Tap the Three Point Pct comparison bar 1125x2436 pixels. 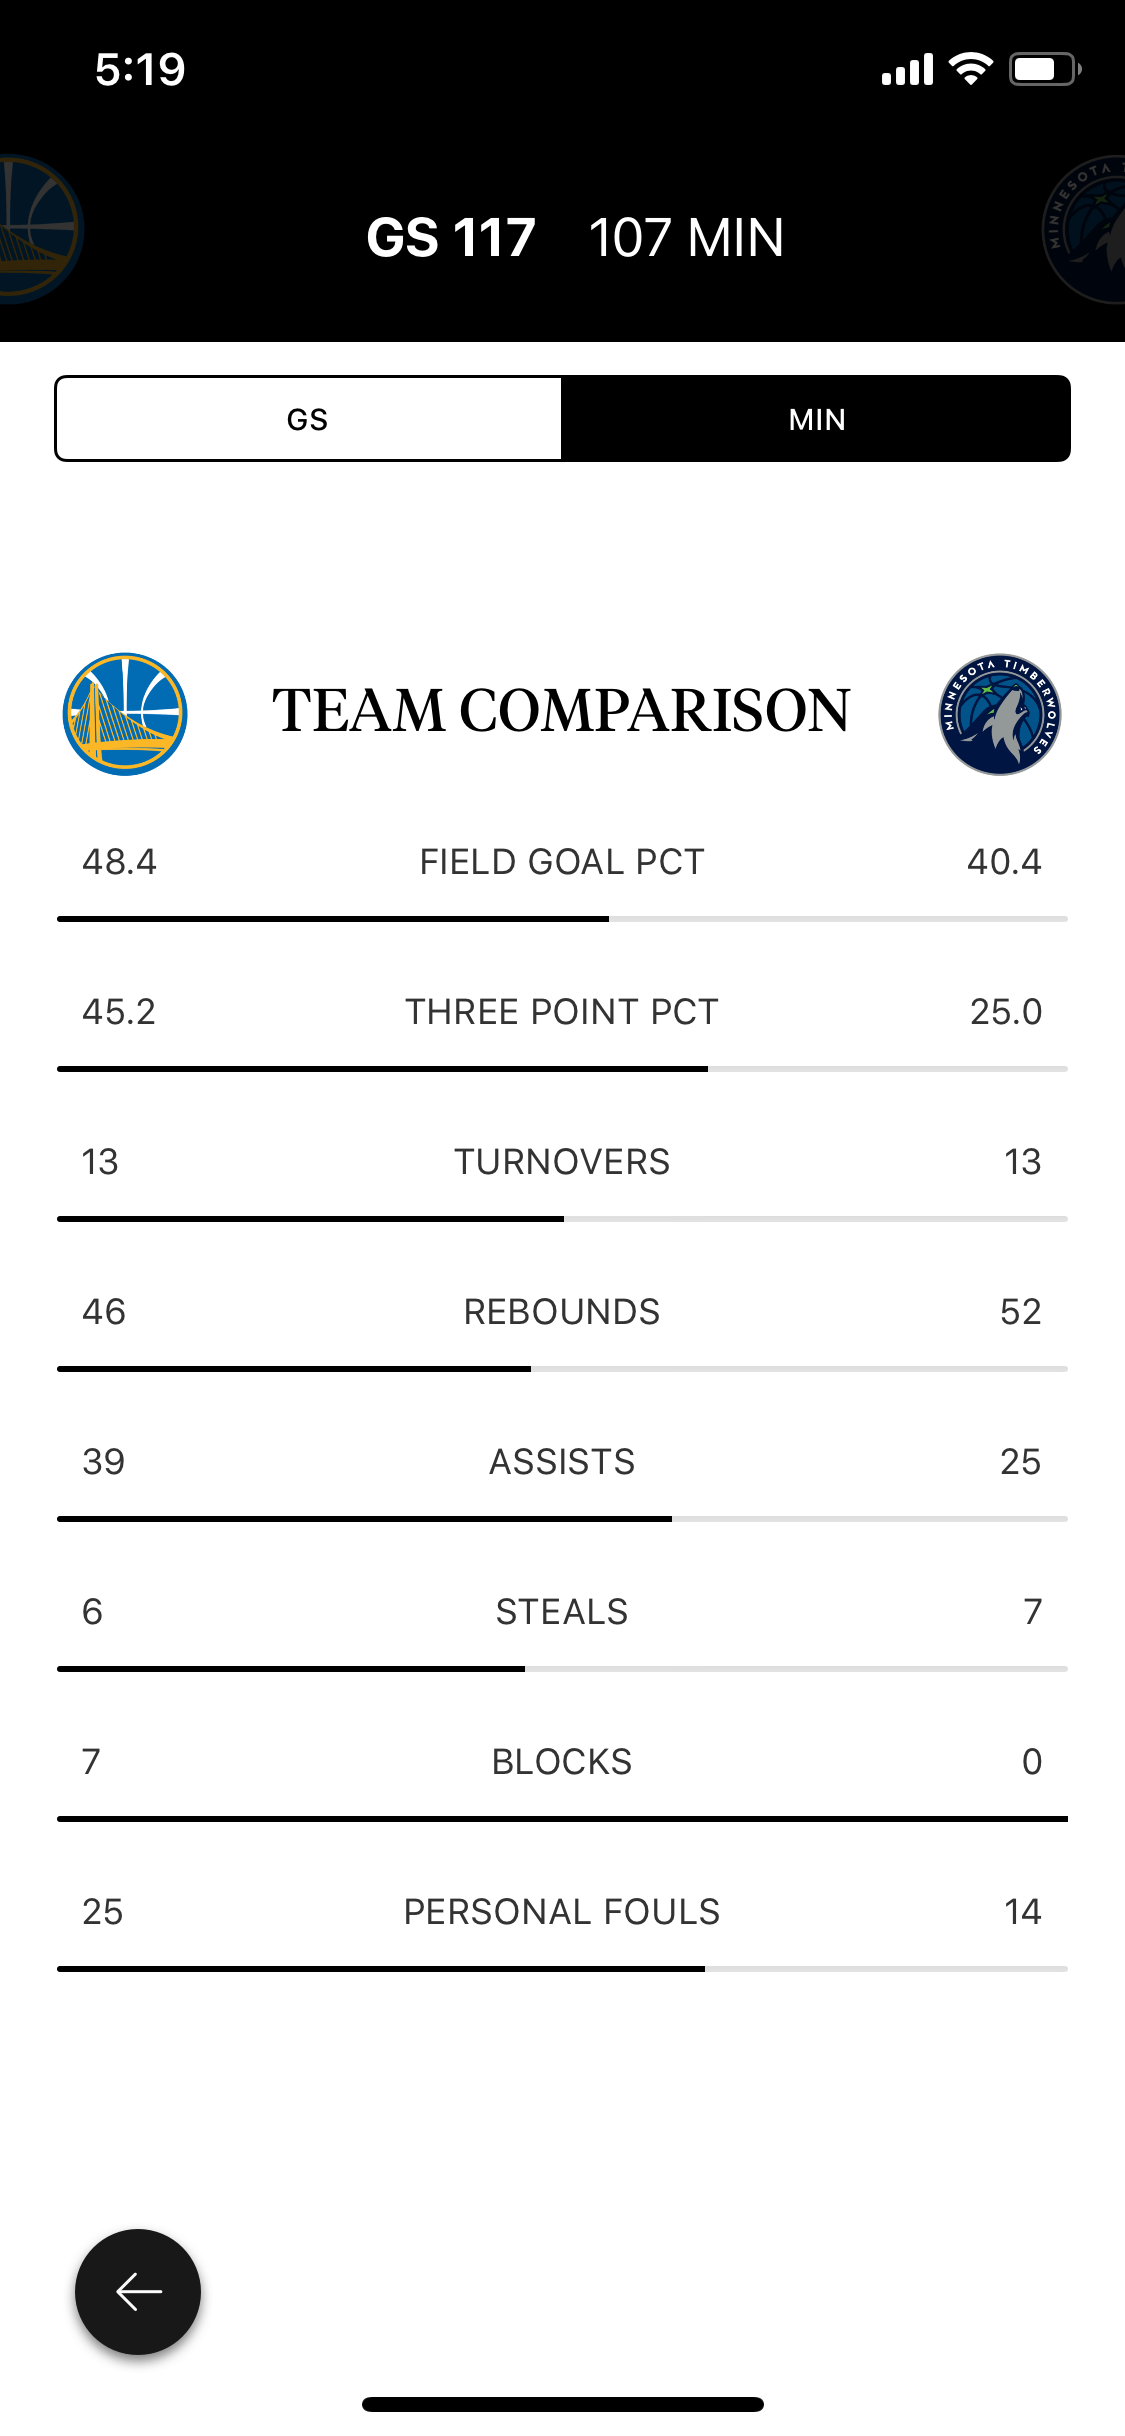562,1069
